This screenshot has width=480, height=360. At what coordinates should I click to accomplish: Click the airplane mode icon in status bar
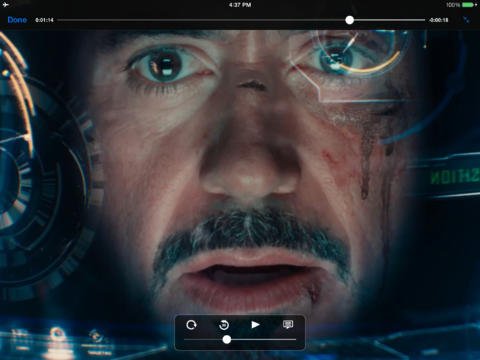[x=5, y=5]
